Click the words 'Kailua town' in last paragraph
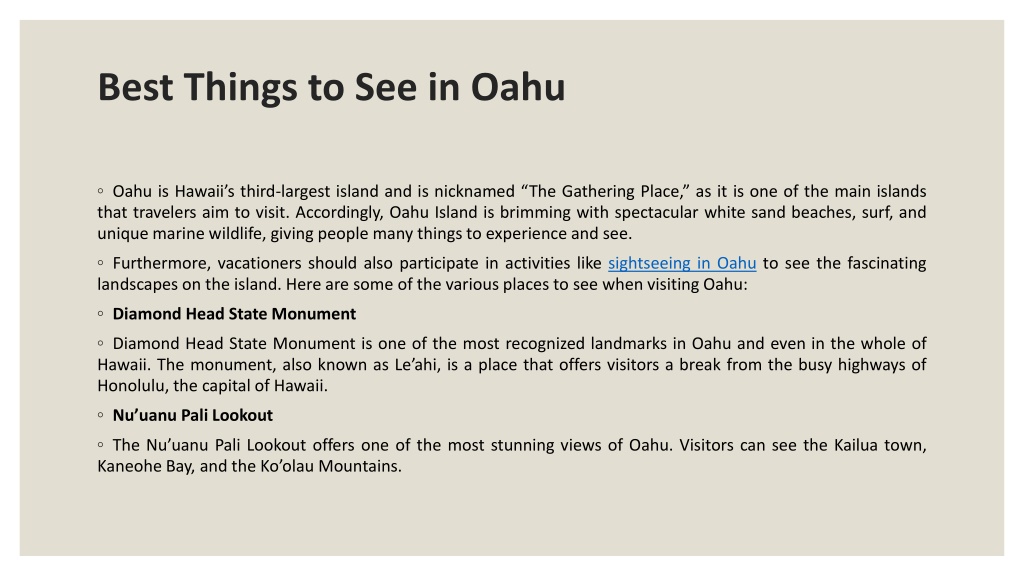This screenshot has height=576, width=1024. tap(880, 445)
